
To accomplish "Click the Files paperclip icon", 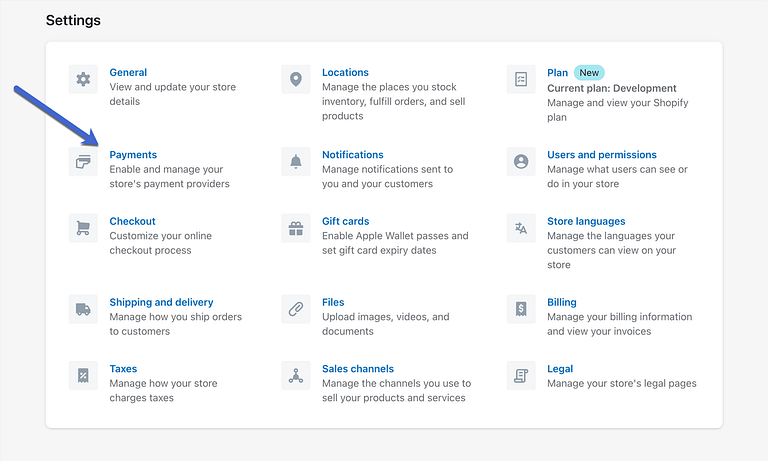I will click(x=296, y=309).
